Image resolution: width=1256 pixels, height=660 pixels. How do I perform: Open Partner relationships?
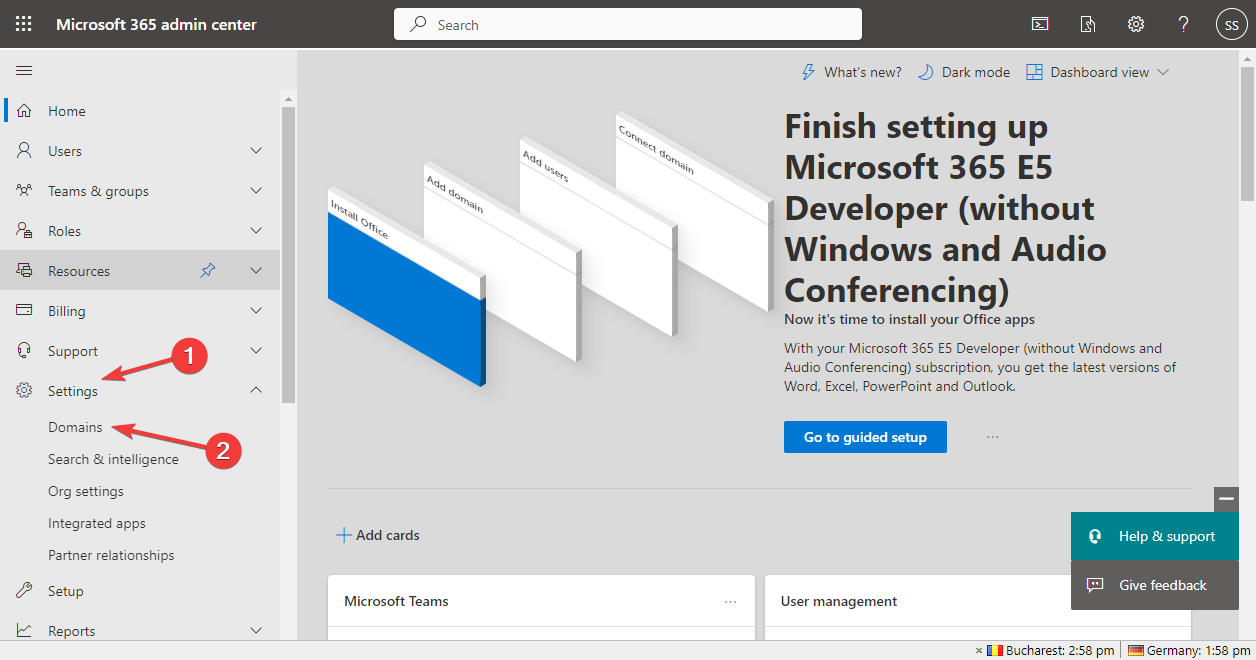click(111, 555)
